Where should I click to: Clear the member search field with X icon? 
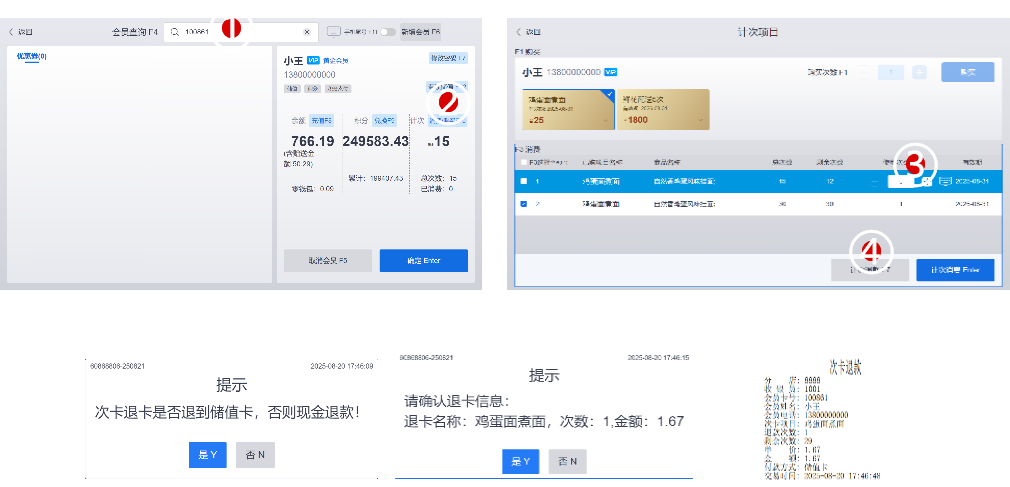(307, 32)
